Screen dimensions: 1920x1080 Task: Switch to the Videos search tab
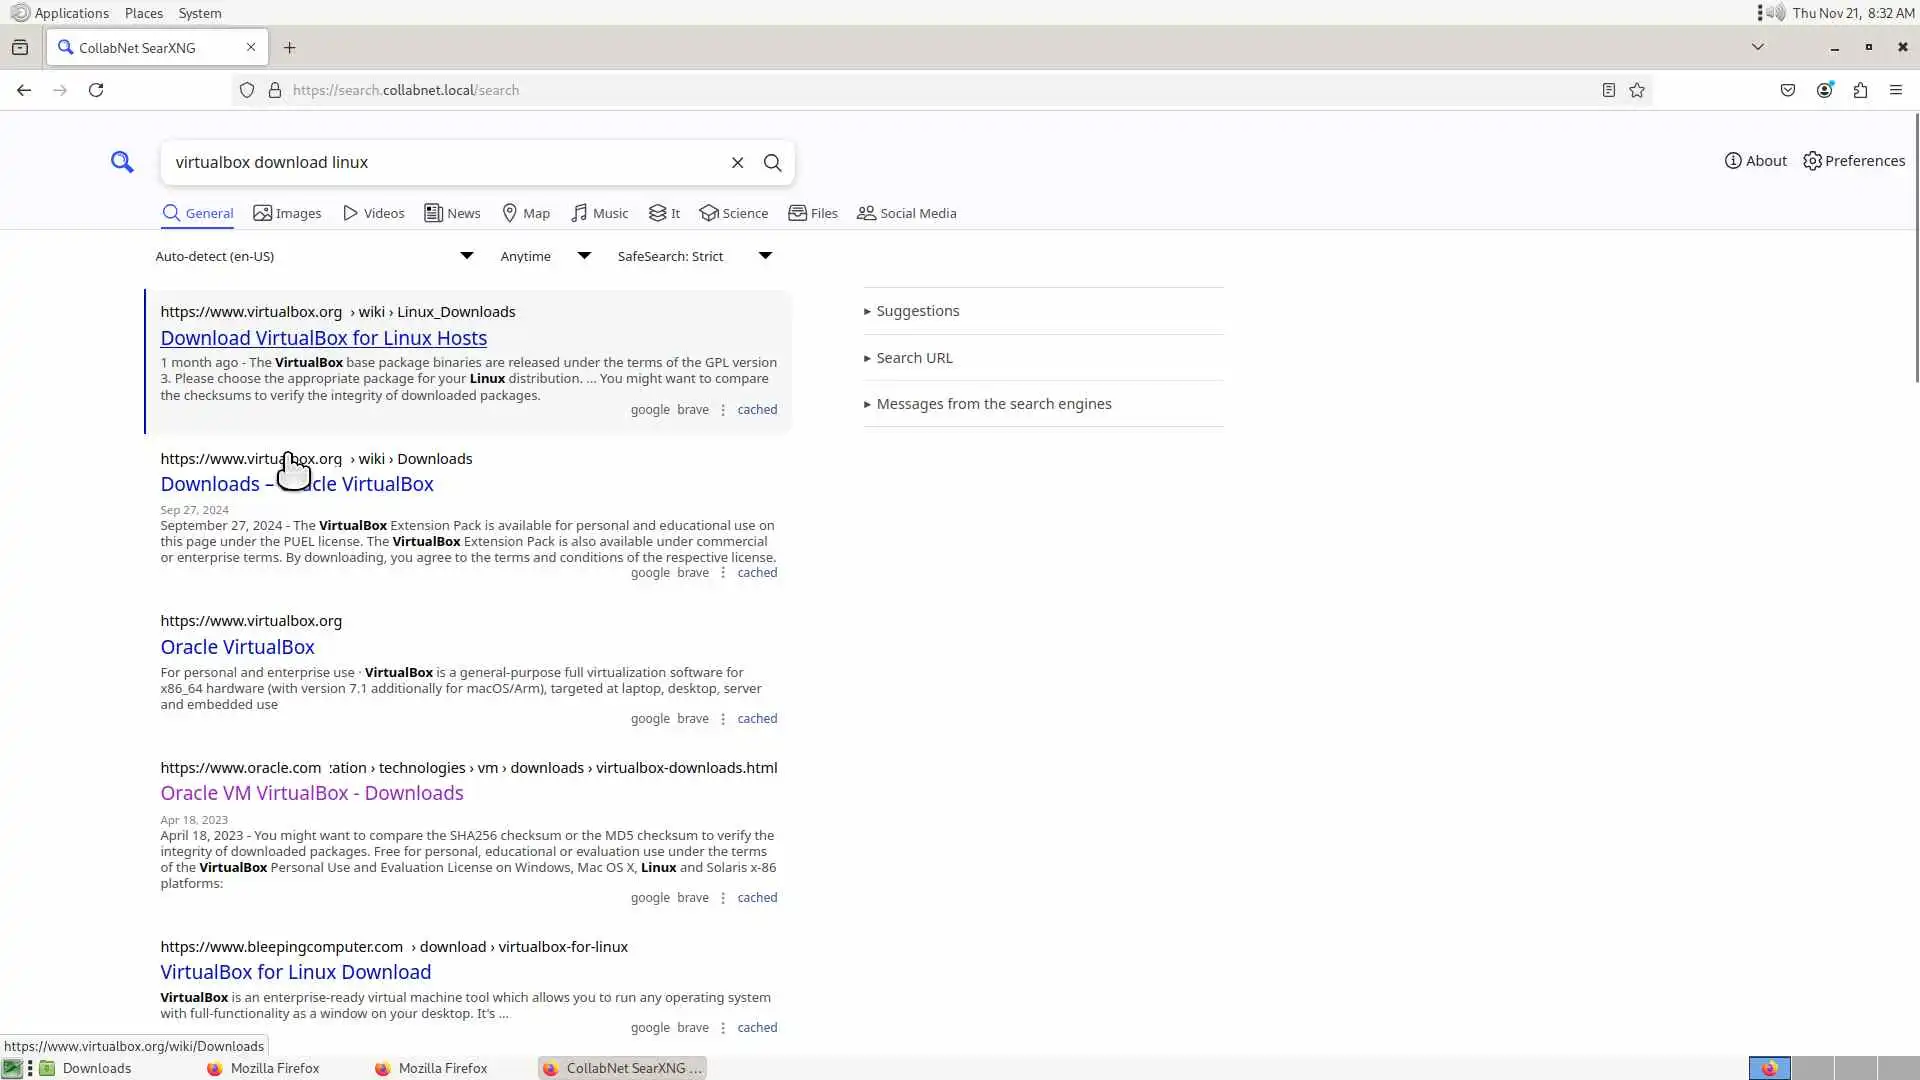[373, 213]
